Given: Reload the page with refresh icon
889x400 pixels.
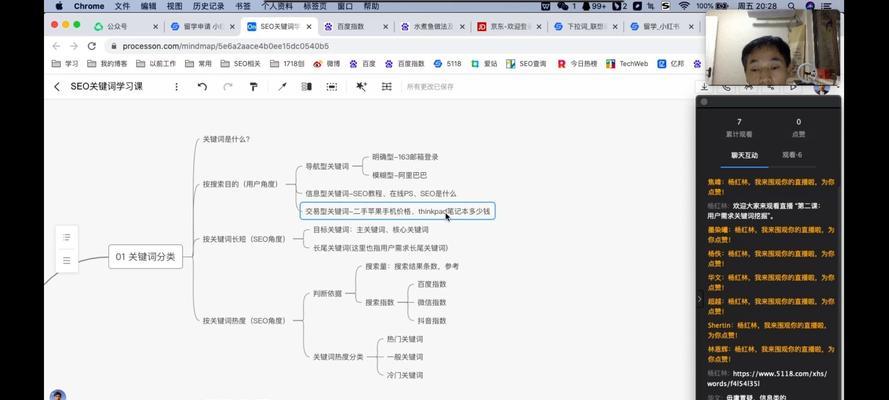Looking at the screenshot, I should point(92,46).
